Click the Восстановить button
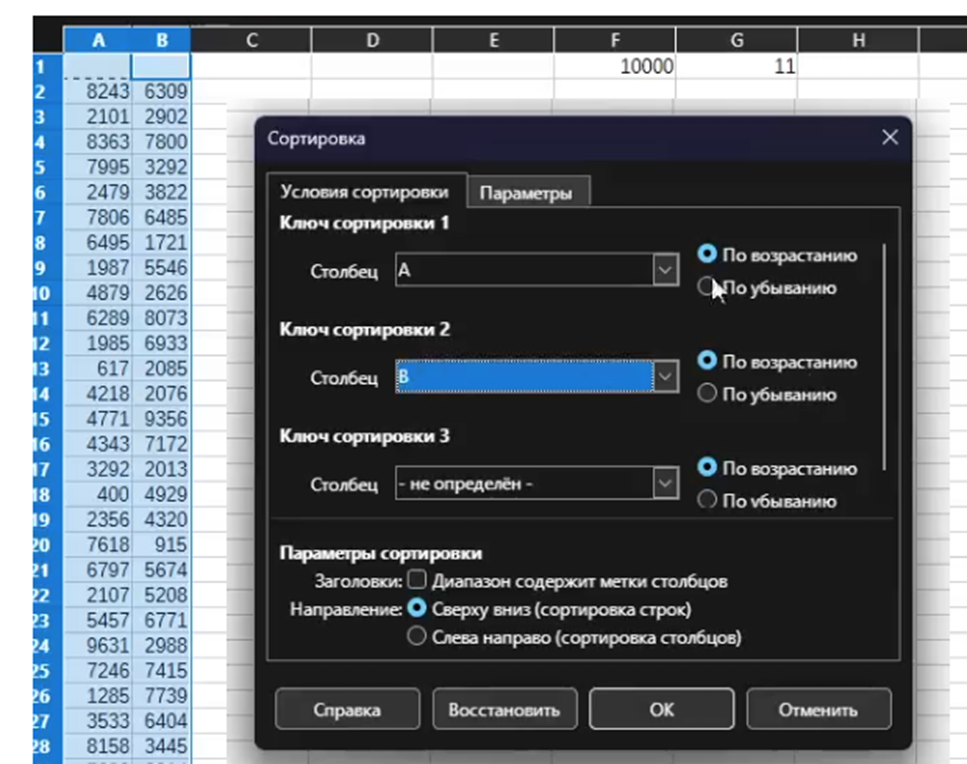This screenshot has height=764, width=967. pos(504,710)
